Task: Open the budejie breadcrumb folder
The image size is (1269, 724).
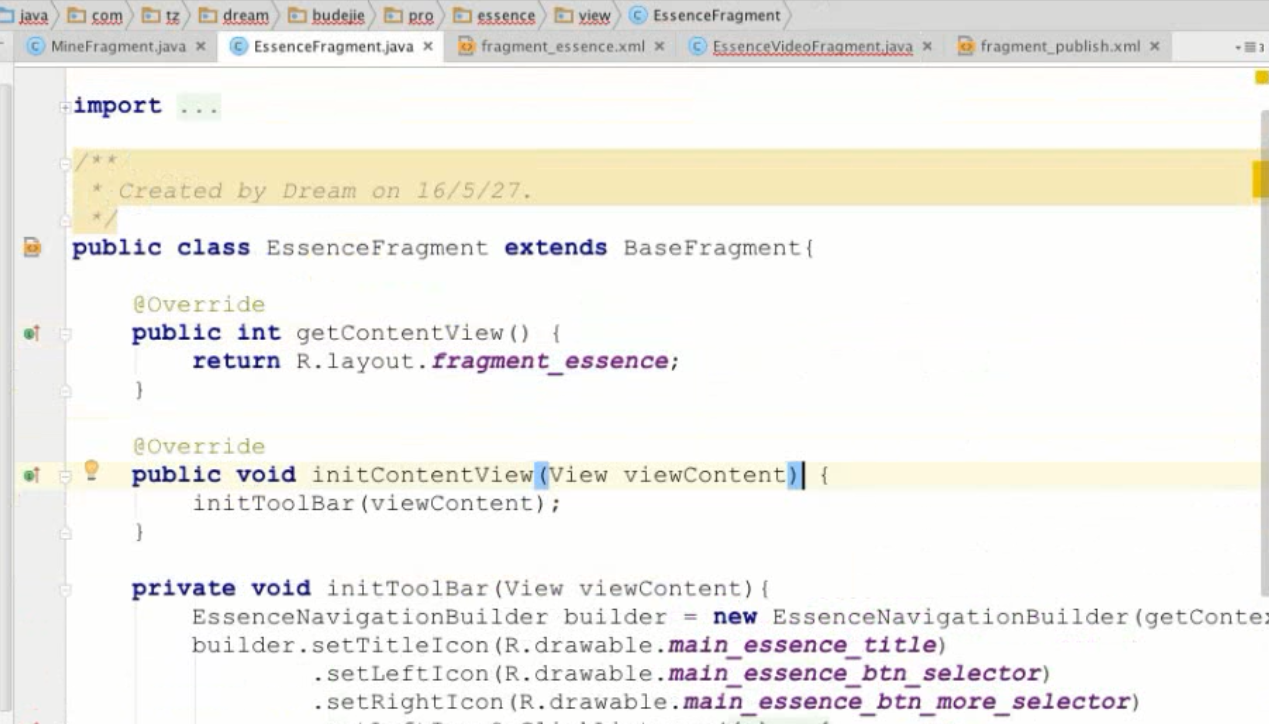Action: point(326,15)
